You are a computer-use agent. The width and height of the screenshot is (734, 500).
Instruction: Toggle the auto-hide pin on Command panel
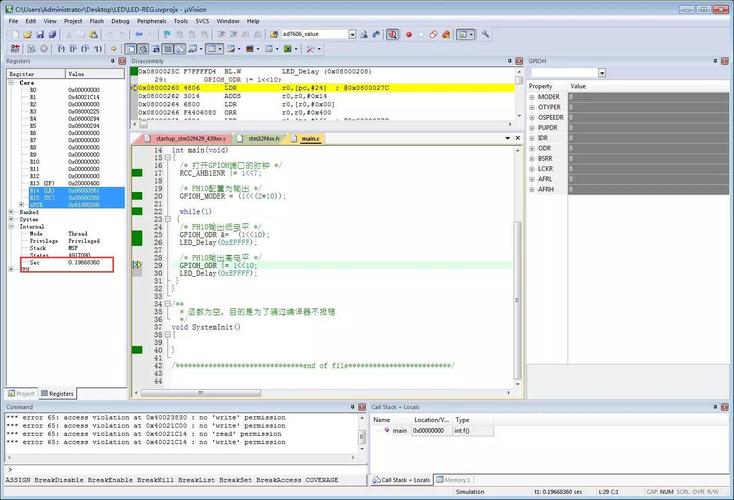[x=352, y=407]
